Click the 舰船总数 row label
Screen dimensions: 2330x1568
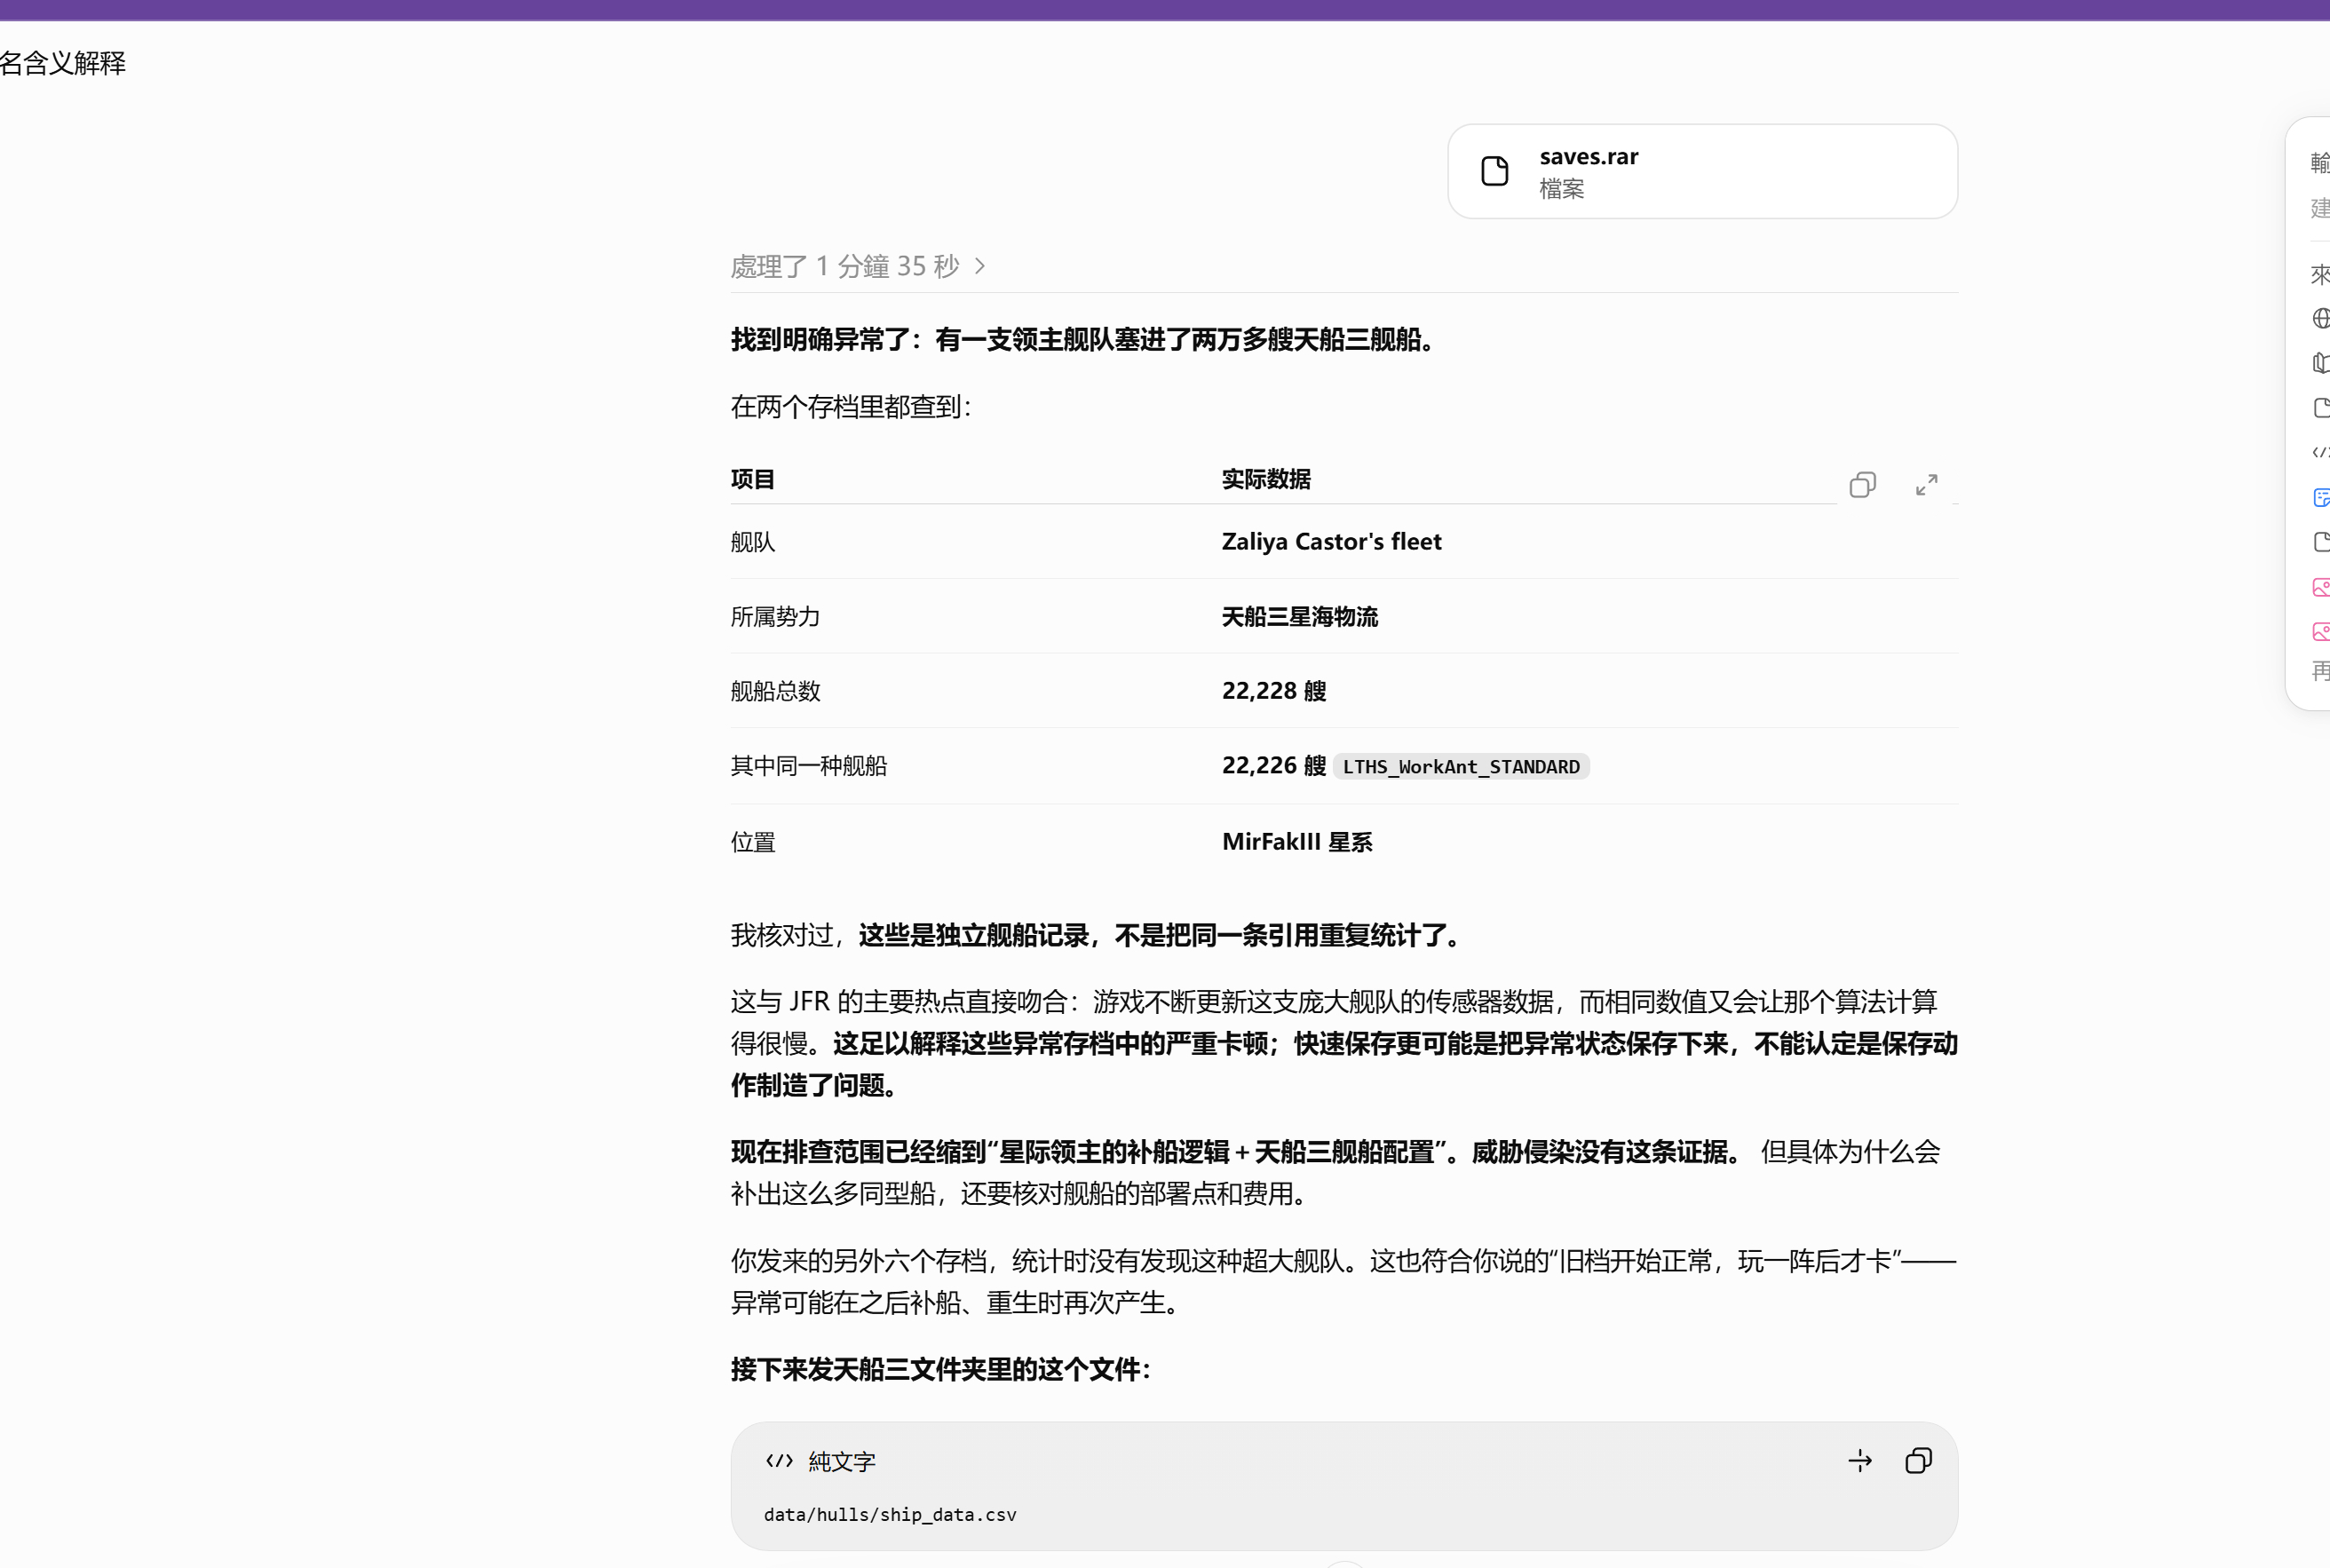775,691
